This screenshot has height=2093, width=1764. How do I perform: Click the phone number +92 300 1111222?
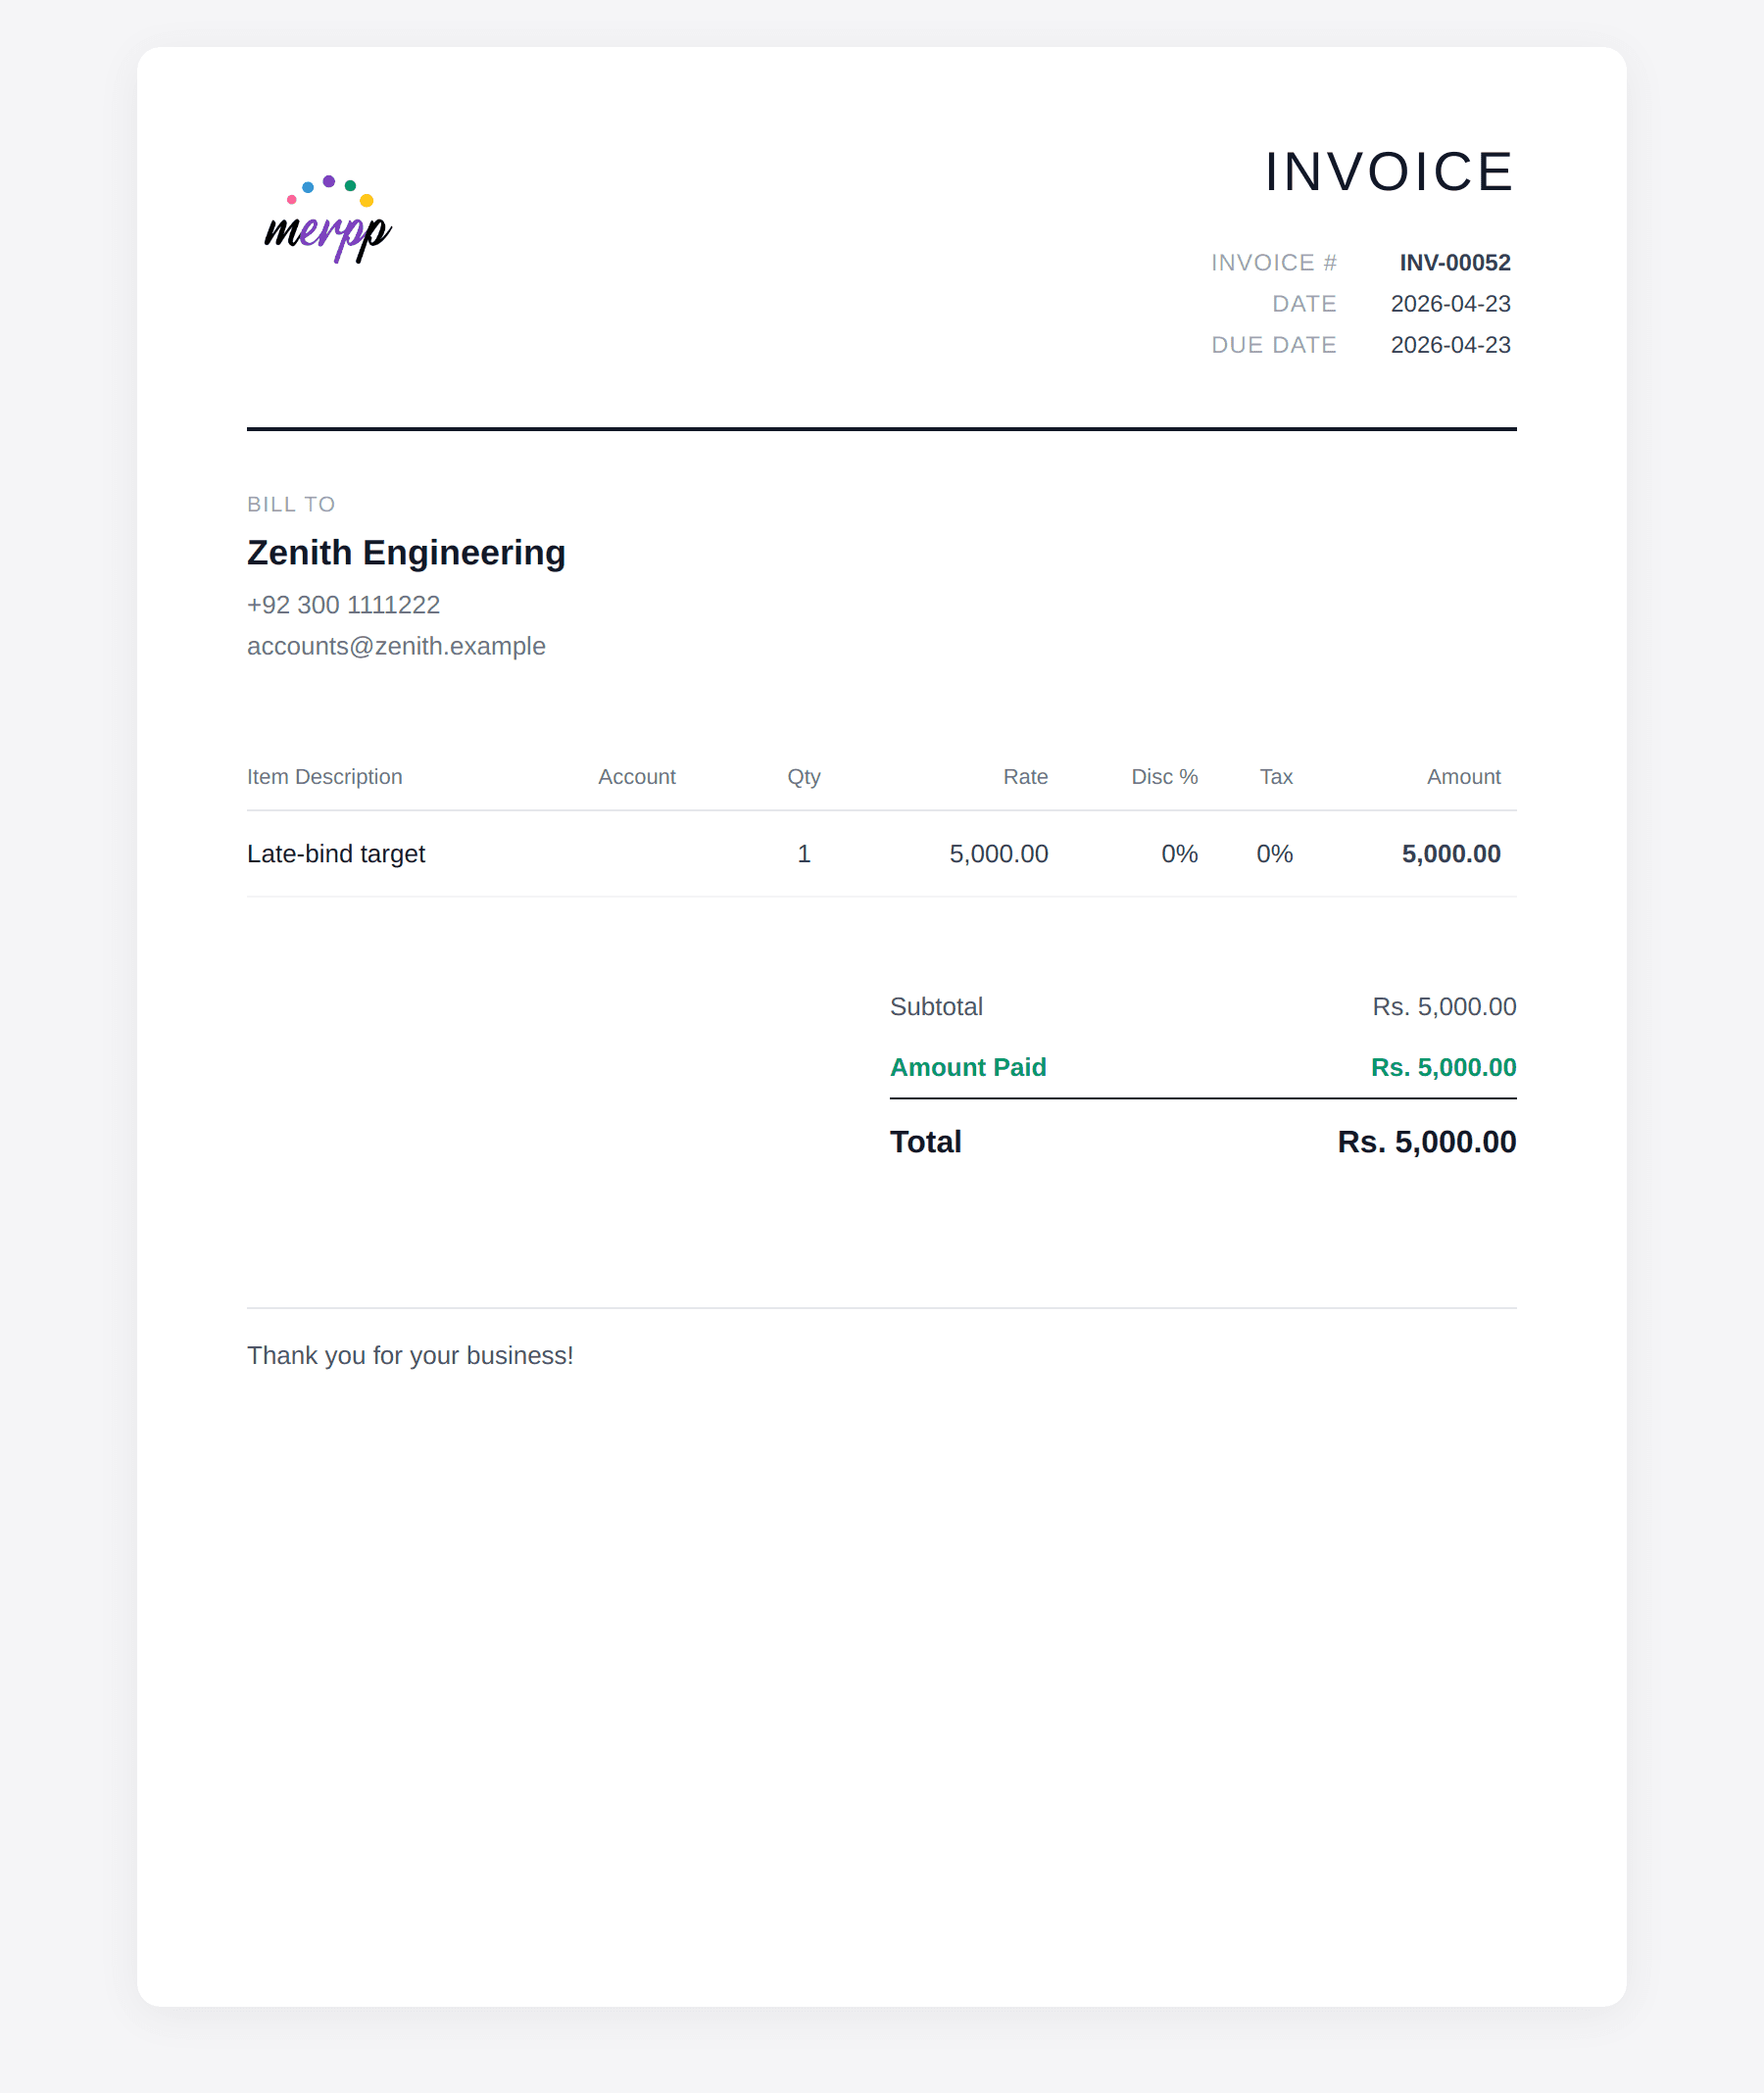tap(343, 605)
